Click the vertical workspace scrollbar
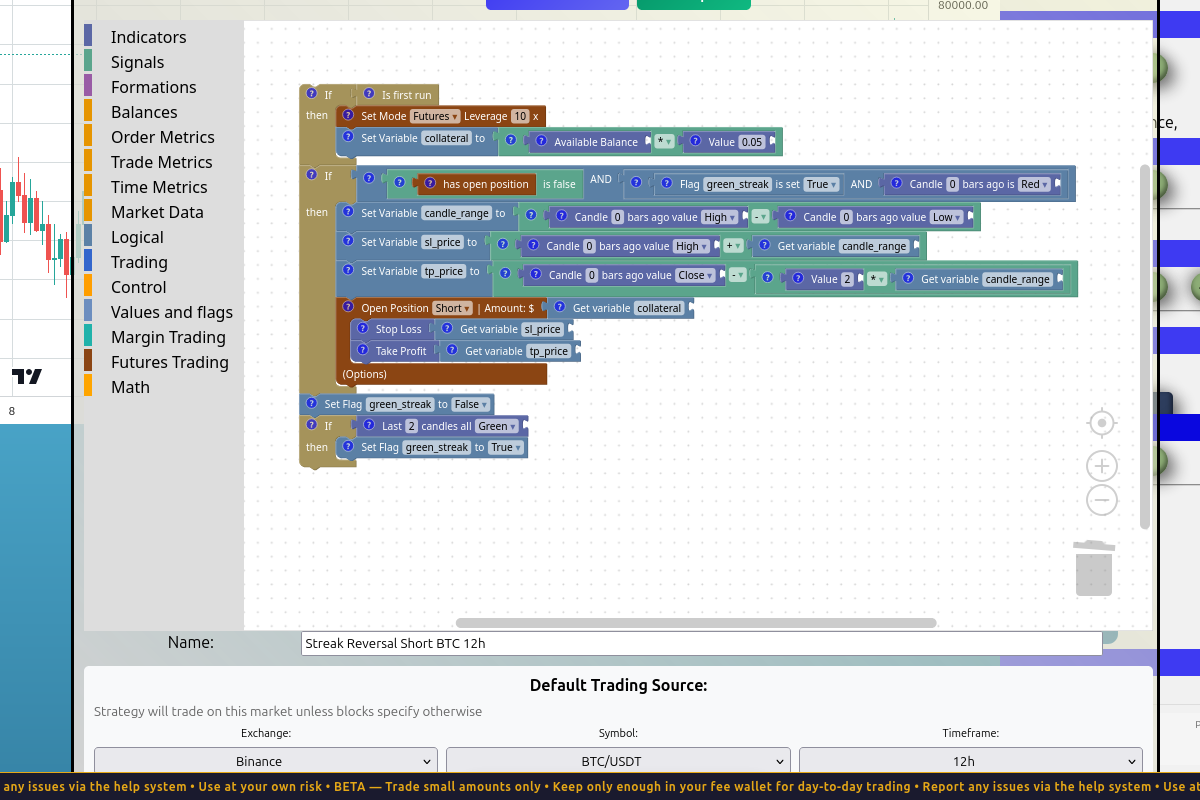Viewport: 1200px width, 800px height. click(1145, 347)
